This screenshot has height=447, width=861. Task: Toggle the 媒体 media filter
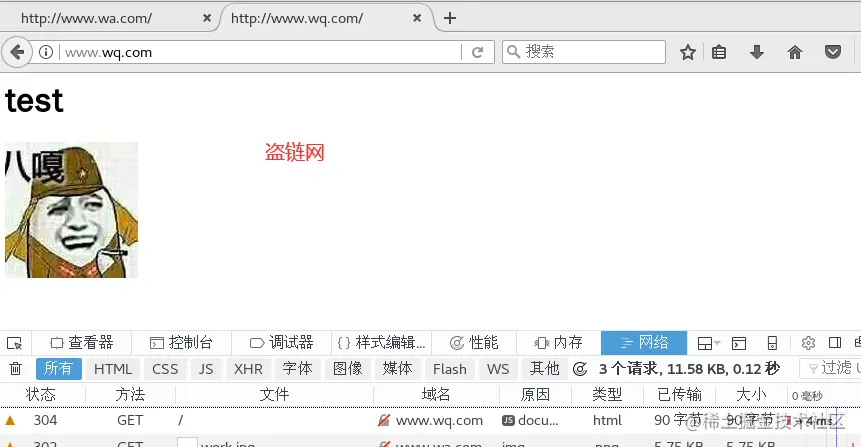tap(398, 369)
